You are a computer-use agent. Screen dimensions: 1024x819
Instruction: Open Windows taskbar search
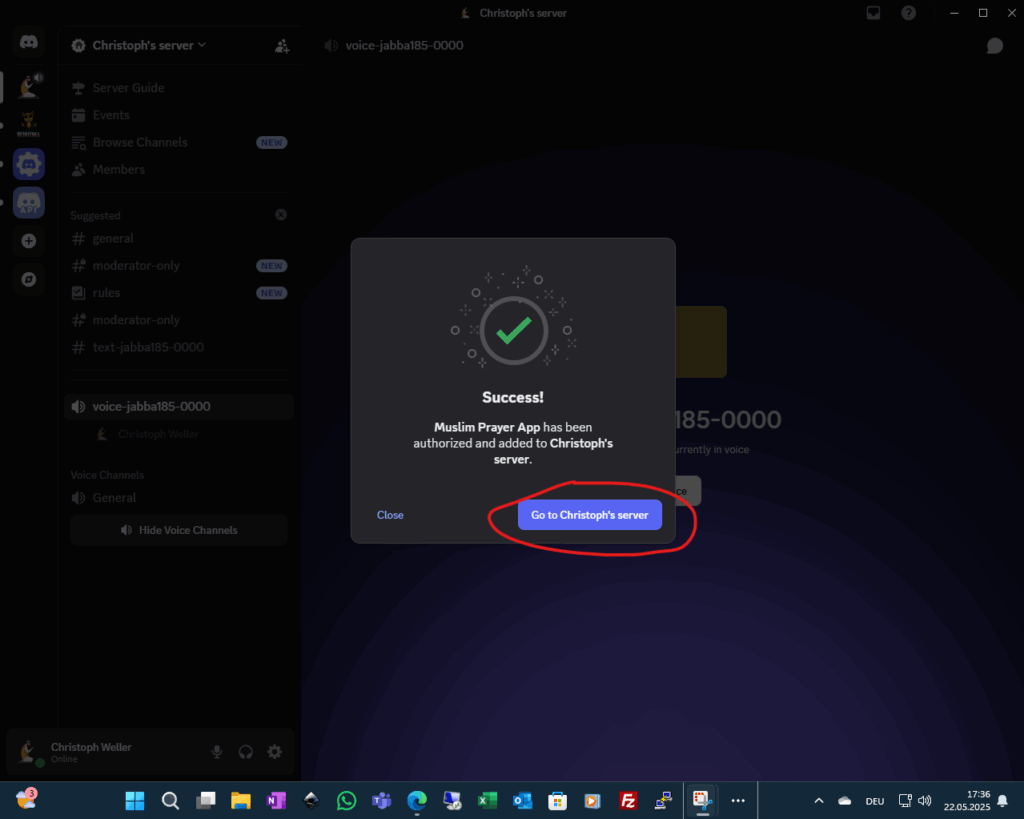170,801
